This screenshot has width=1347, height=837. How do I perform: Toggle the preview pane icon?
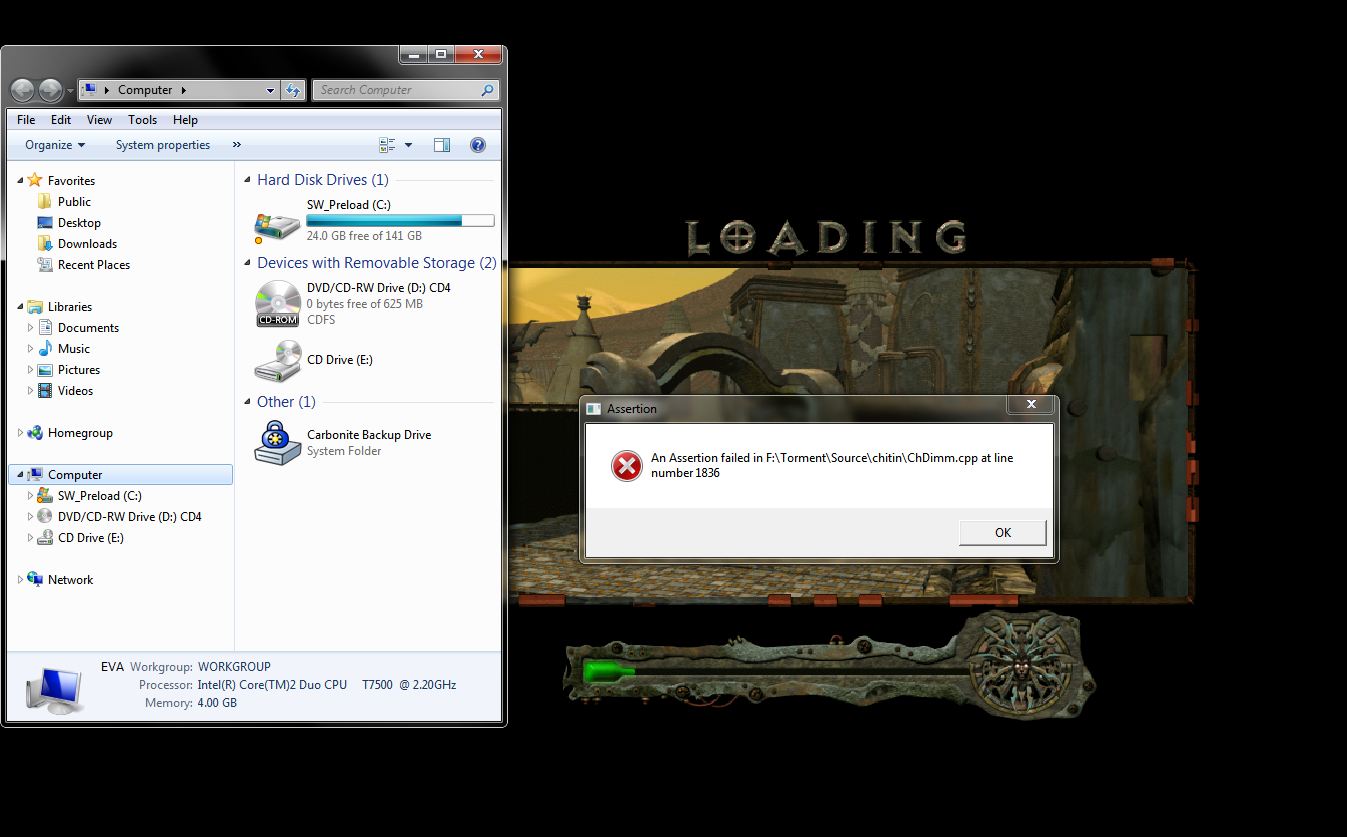[x=442, y=145]
